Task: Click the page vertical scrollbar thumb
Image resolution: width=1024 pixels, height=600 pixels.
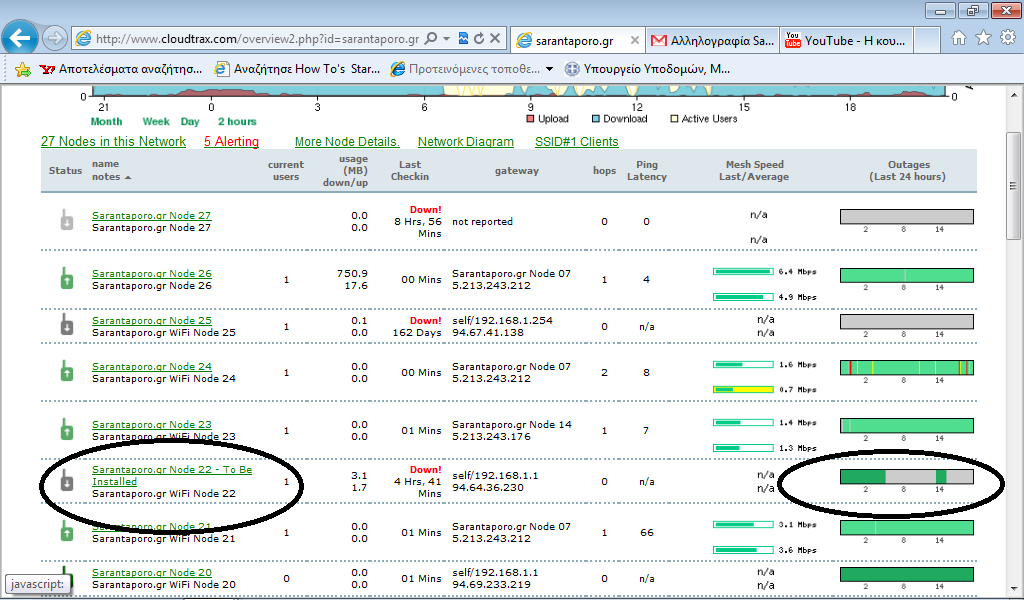Action: click(1013, 186)
